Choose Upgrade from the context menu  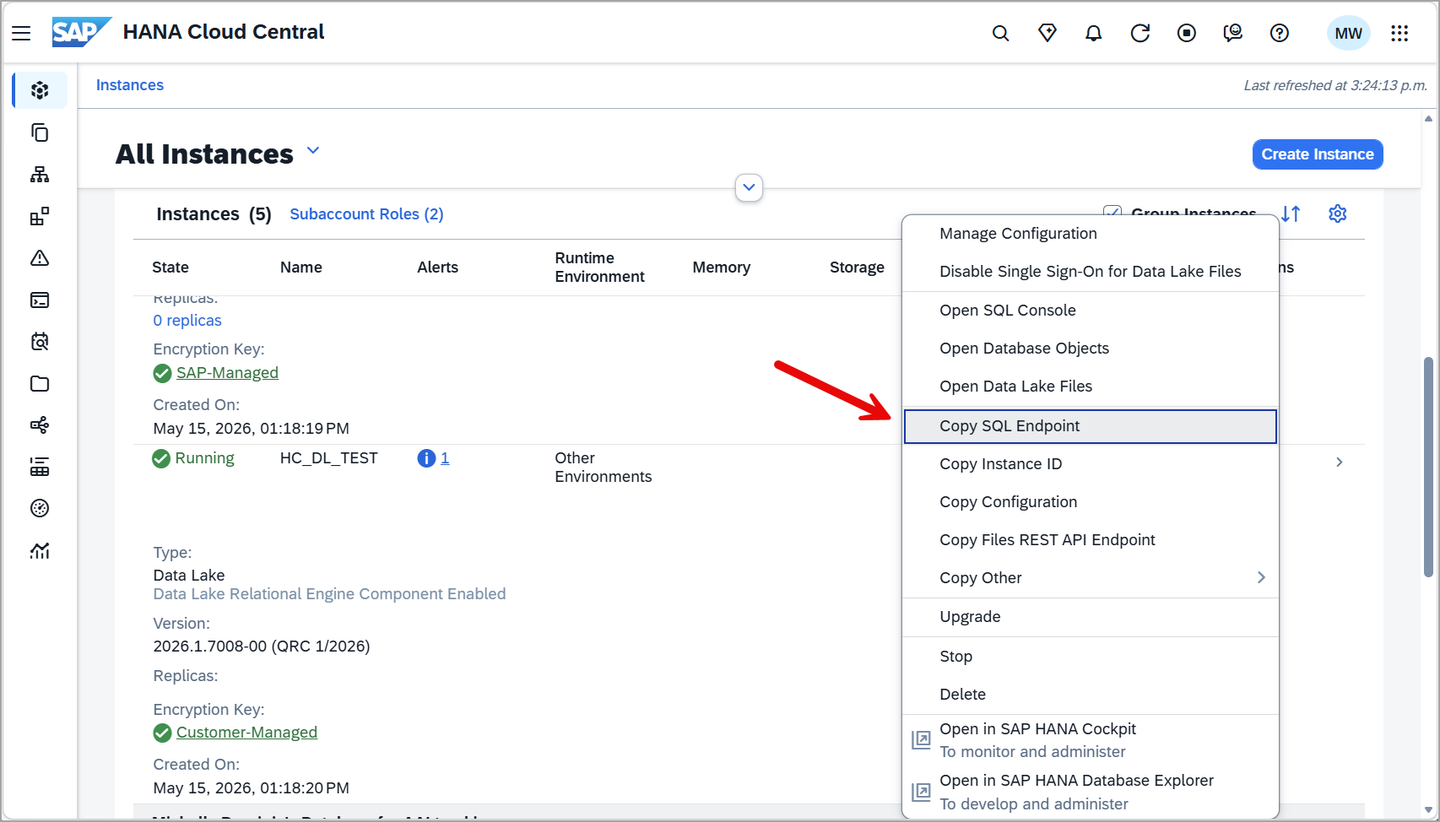coord(1090,617)
